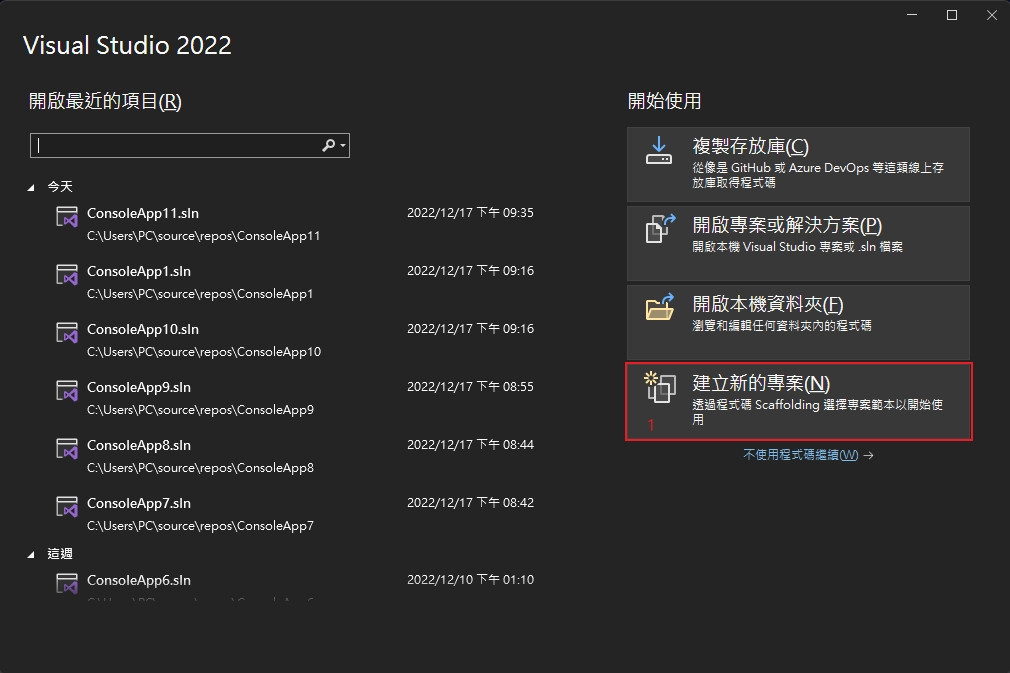Click path C:\Users\PC\source\repos\ConsoleApp9
This screenshot has height=673, width=1010.
pos(200,410)
